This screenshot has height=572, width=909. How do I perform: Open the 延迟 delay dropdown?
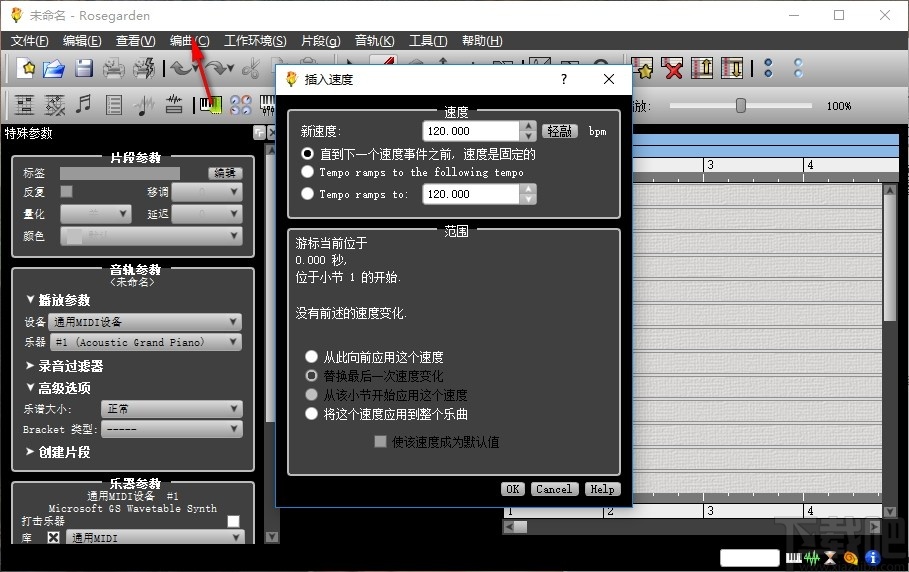tap(207, 214)
